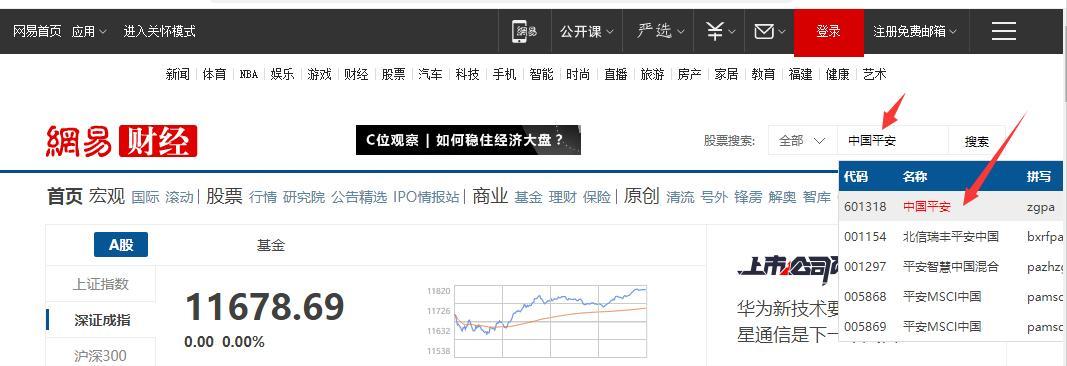
Task: Open the 汽车 channel
Action: click(x=430, y=74)
